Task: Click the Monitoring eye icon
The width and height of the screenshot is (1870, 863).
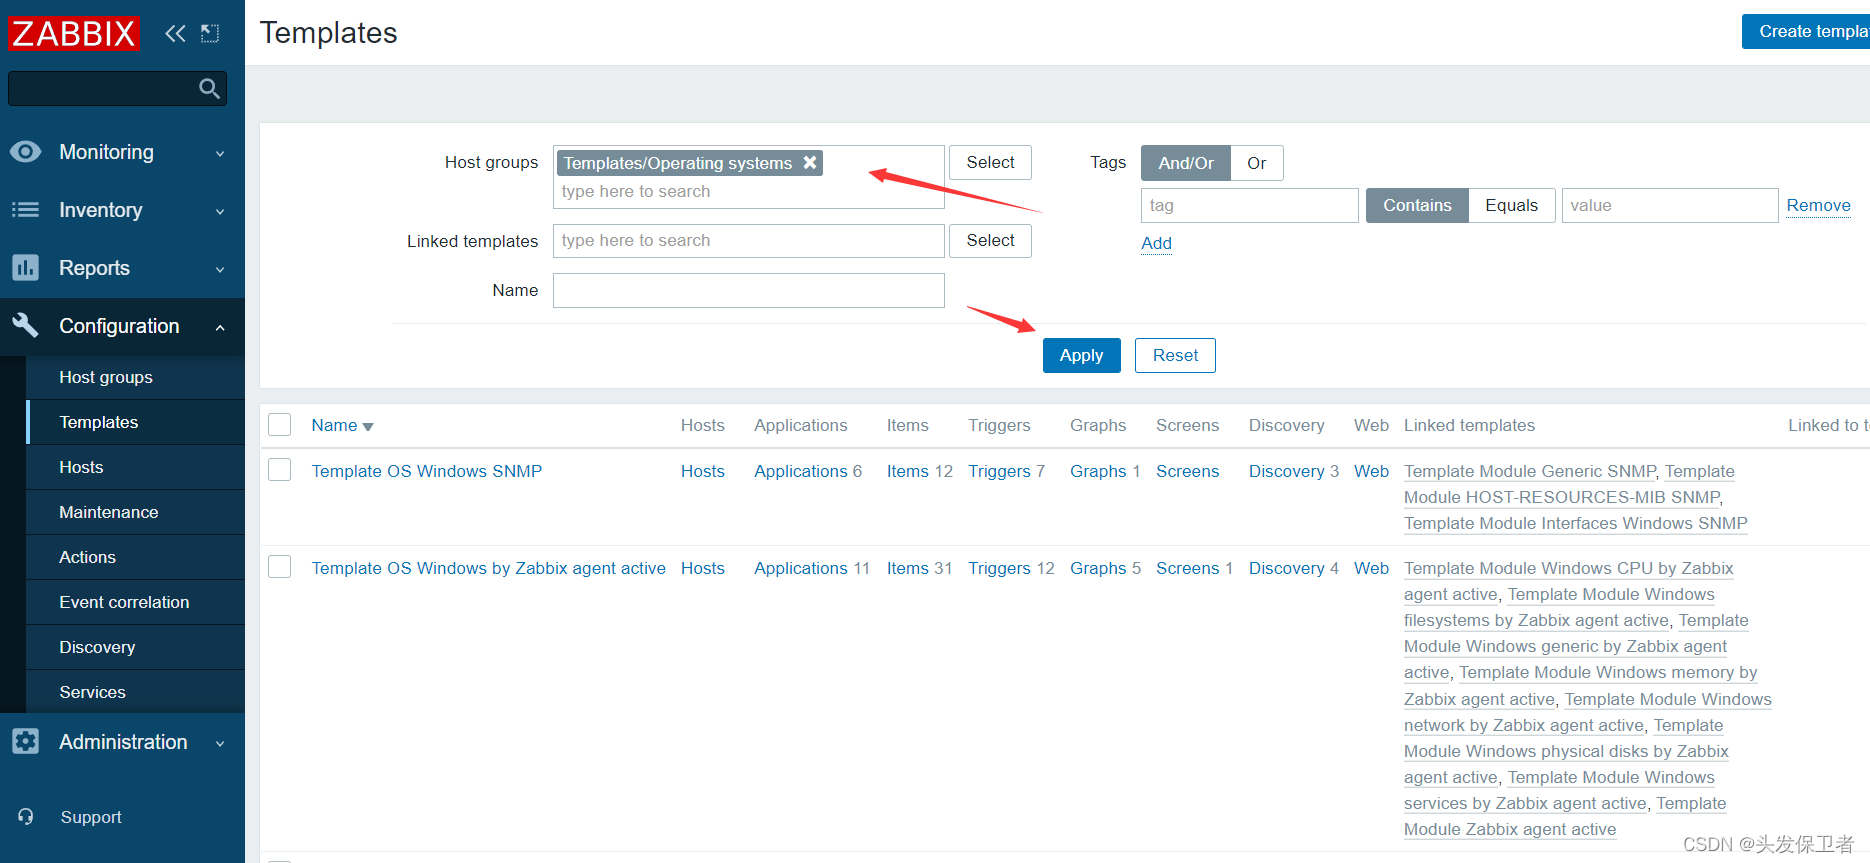Action: click(25, 152)
